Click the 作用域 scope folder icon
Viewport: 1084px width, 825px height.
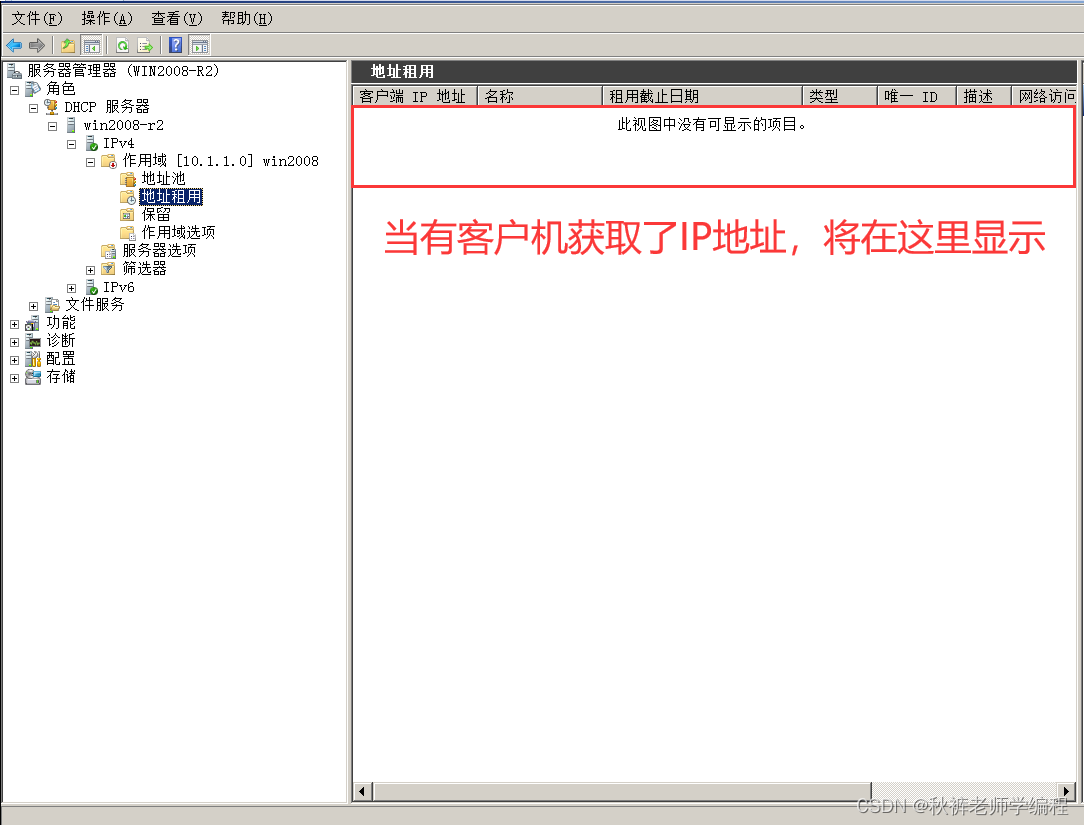click(x=109, y=161)
